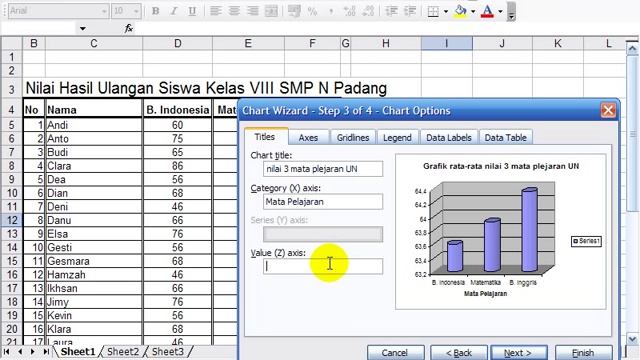Switch to the Data Labels tab
Image resolution: width=640 pixels, height=360 pixels.
tap(449, 138)
